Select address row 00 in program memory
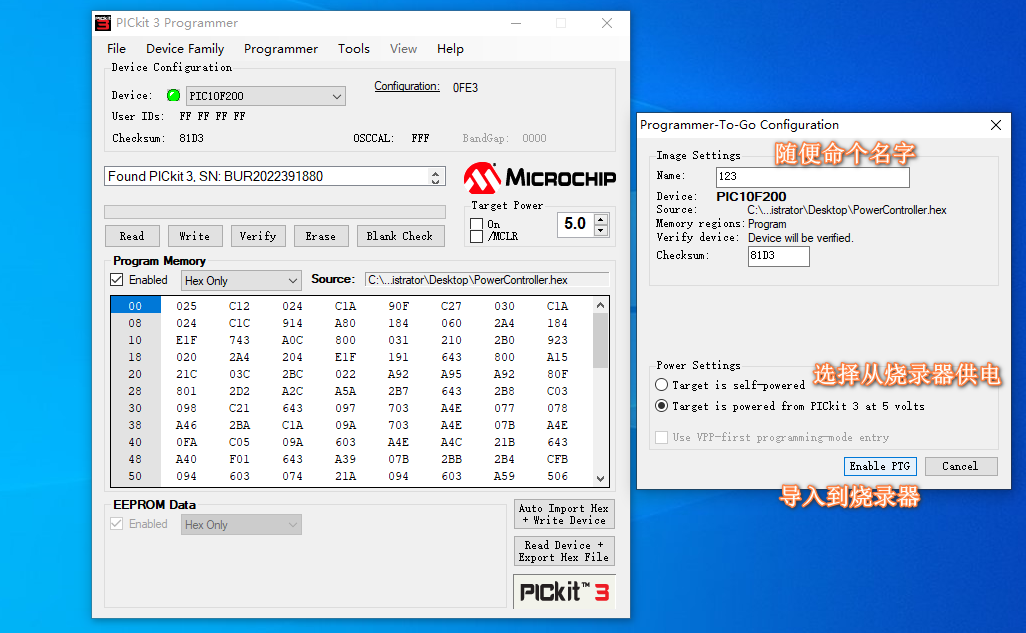Viewport: 1026px width, 633px height. [135, 306]
